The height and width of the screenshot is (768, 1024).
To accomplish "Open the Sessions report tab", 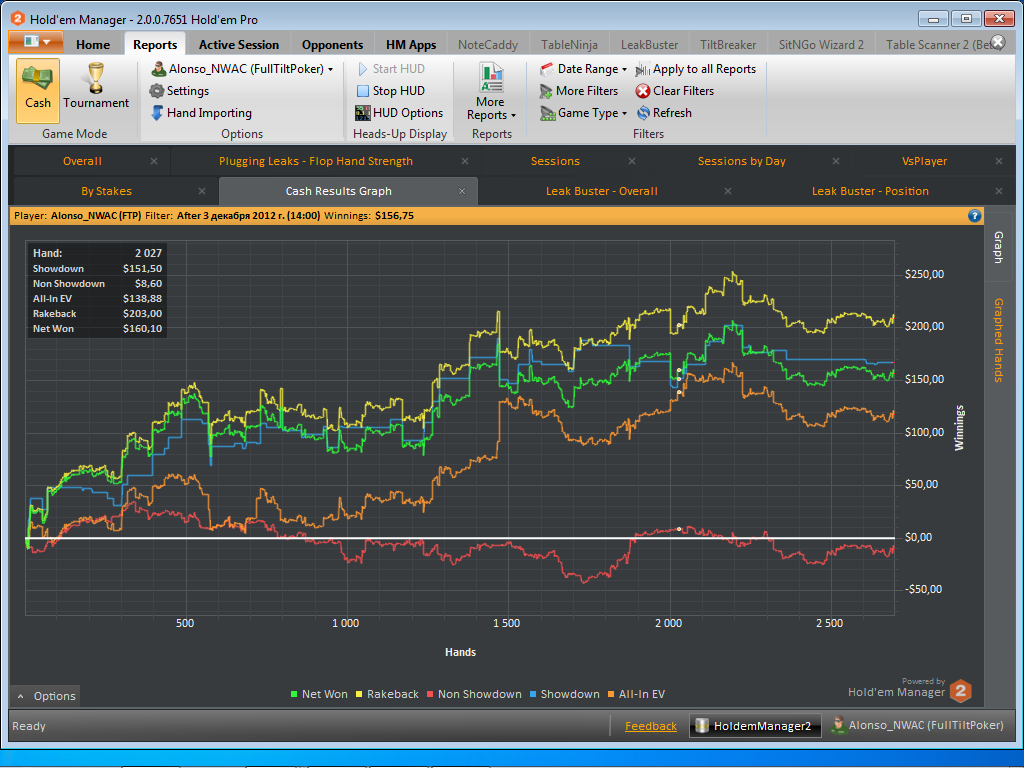I will pyautogui.click(x=555, y=161).
